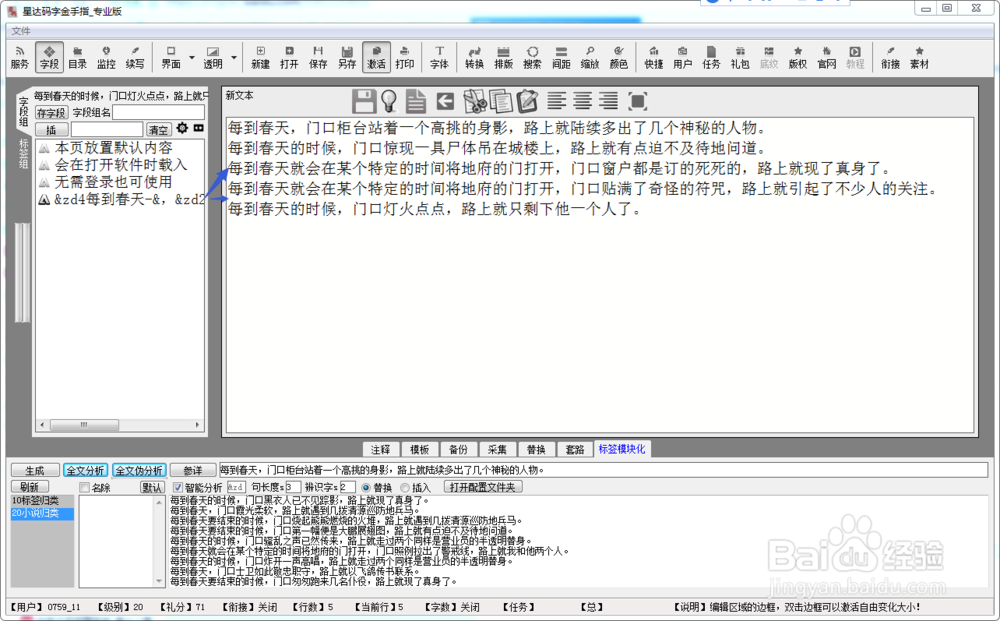Uncheck the 智能分析 checkbox
The width and height of the screenshot is (1000, 621).
178,488
